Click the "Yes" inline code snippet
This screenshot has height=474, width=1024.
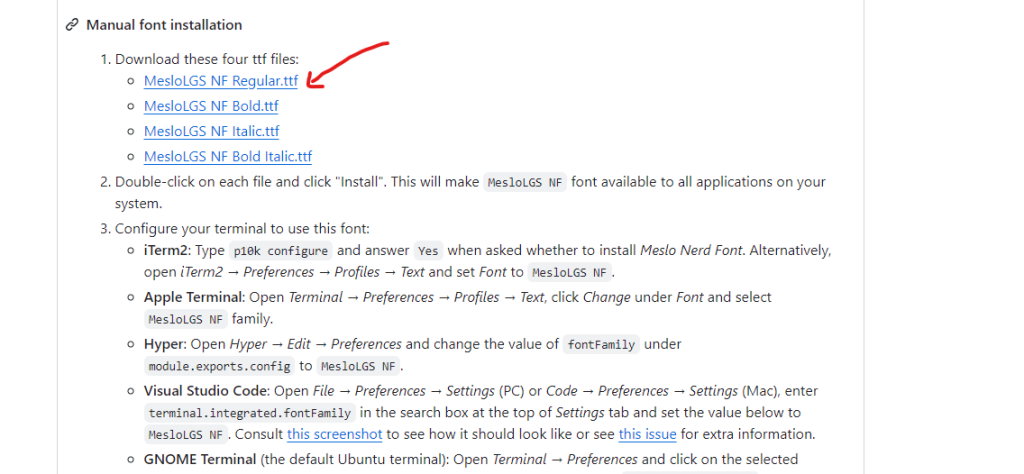coord(428,250)
